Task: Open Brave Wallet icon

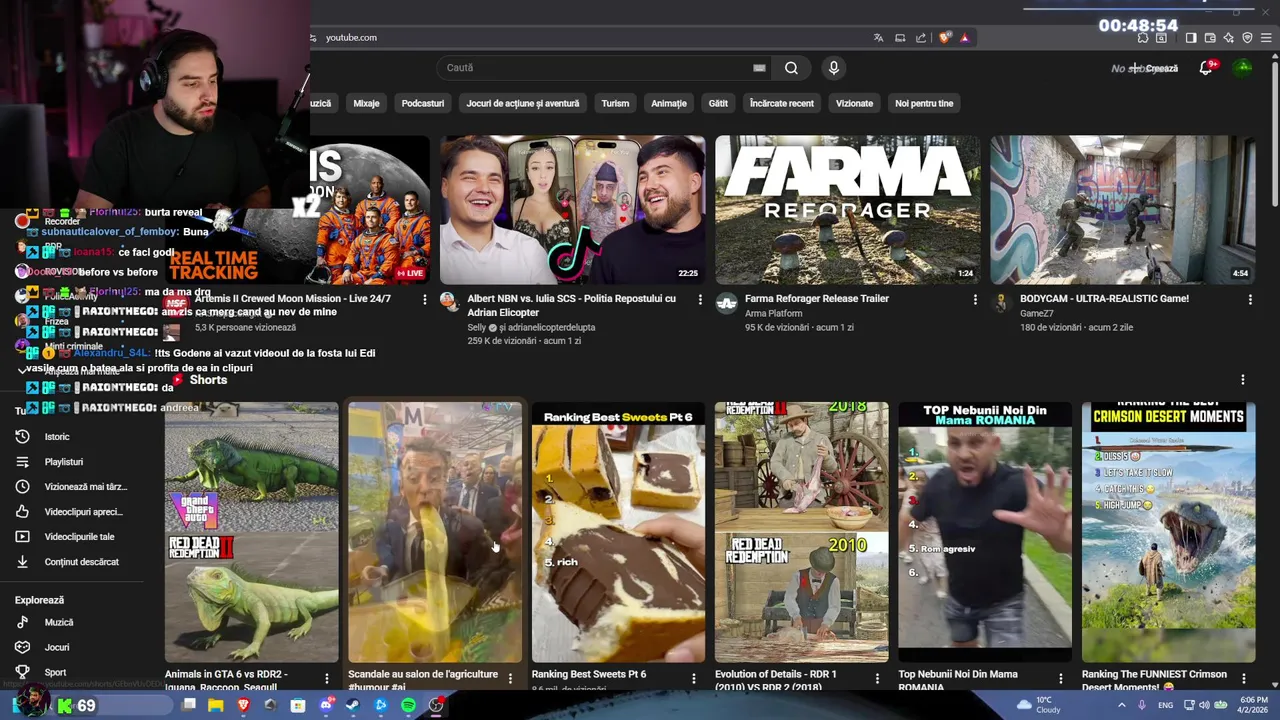Action: point(1210,38)
